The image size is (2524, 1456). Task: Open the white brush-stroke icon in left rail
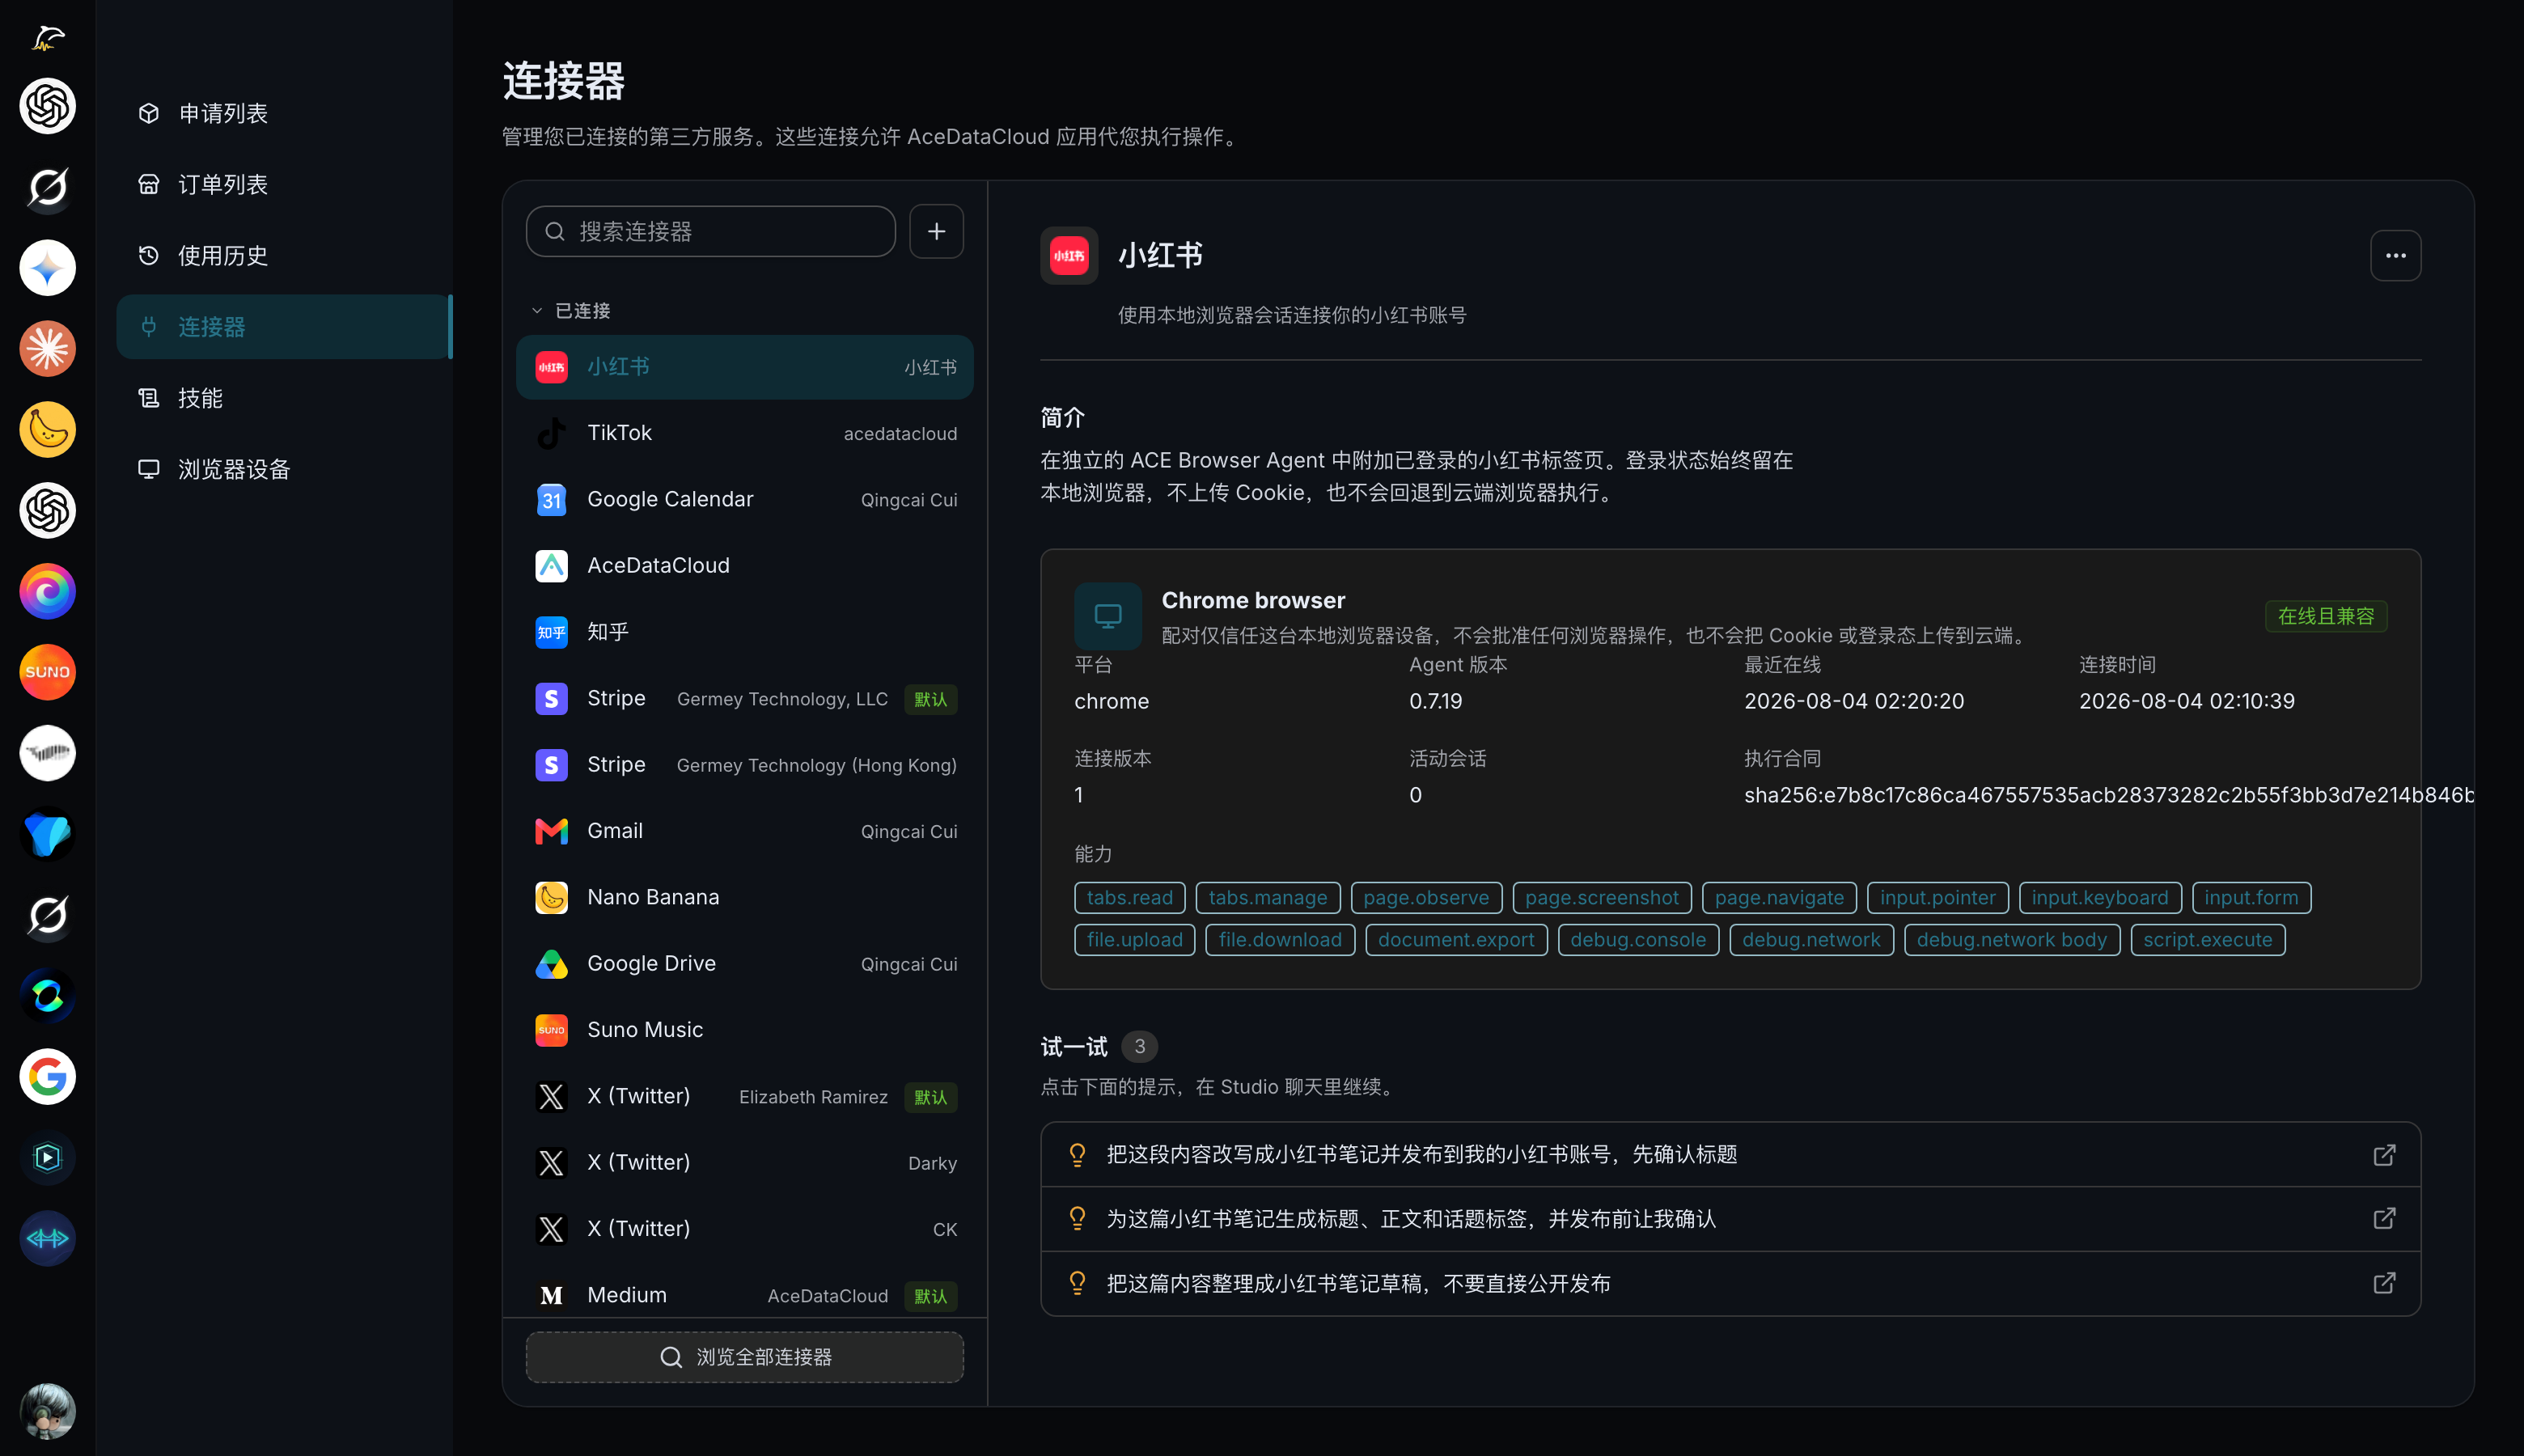pos(47,753)
